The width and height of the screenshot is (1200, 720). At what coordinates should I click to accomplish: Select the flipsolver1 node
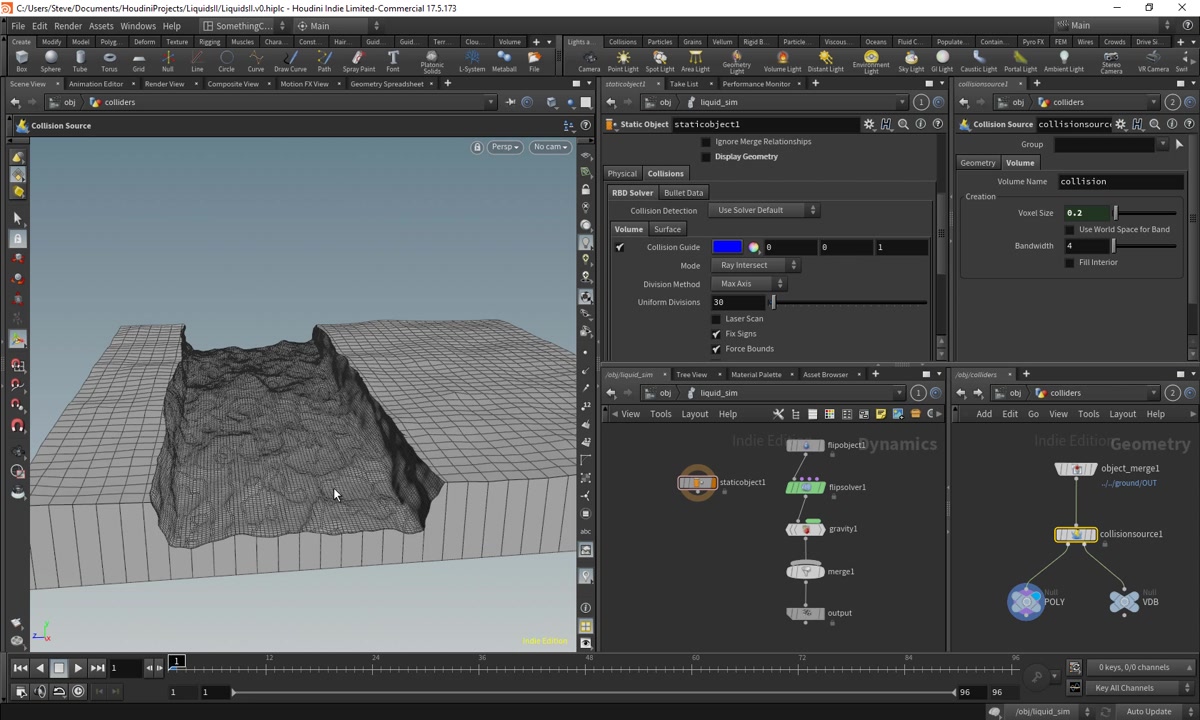pyautogui.click(x=806, y=487)
